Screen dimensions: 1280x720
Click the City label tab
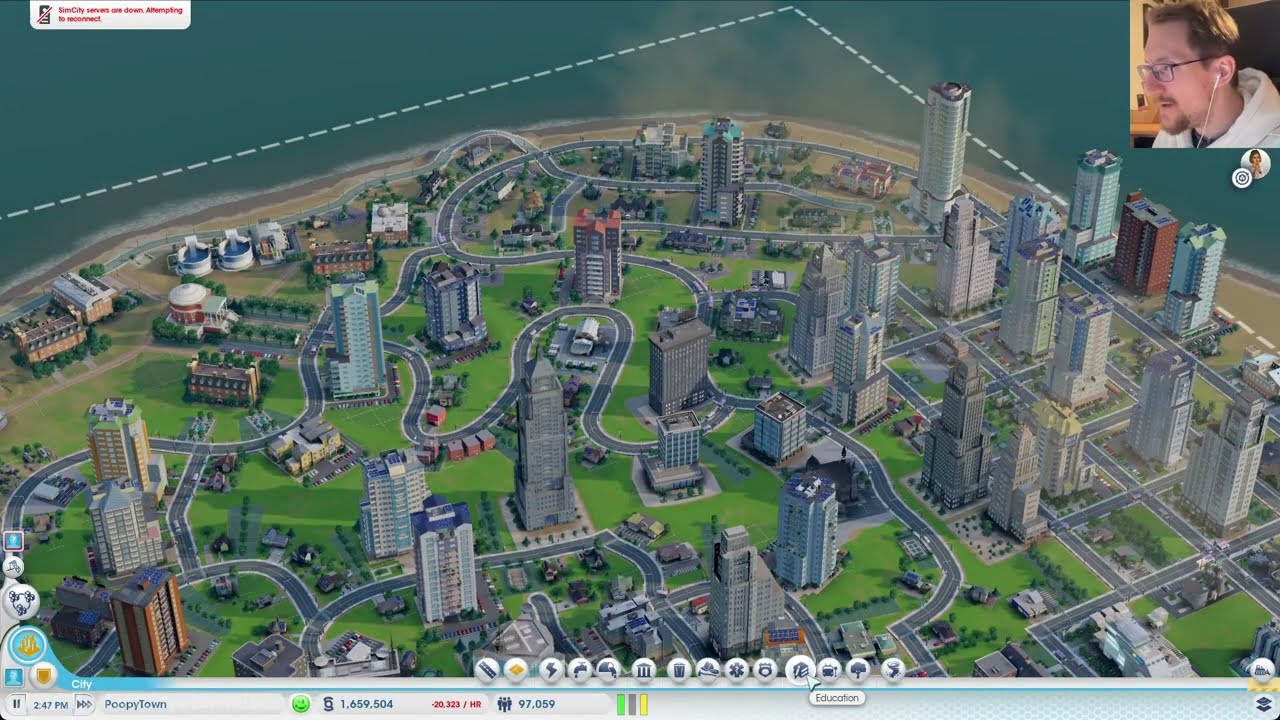pyautogui.click(x=82, y=684)
